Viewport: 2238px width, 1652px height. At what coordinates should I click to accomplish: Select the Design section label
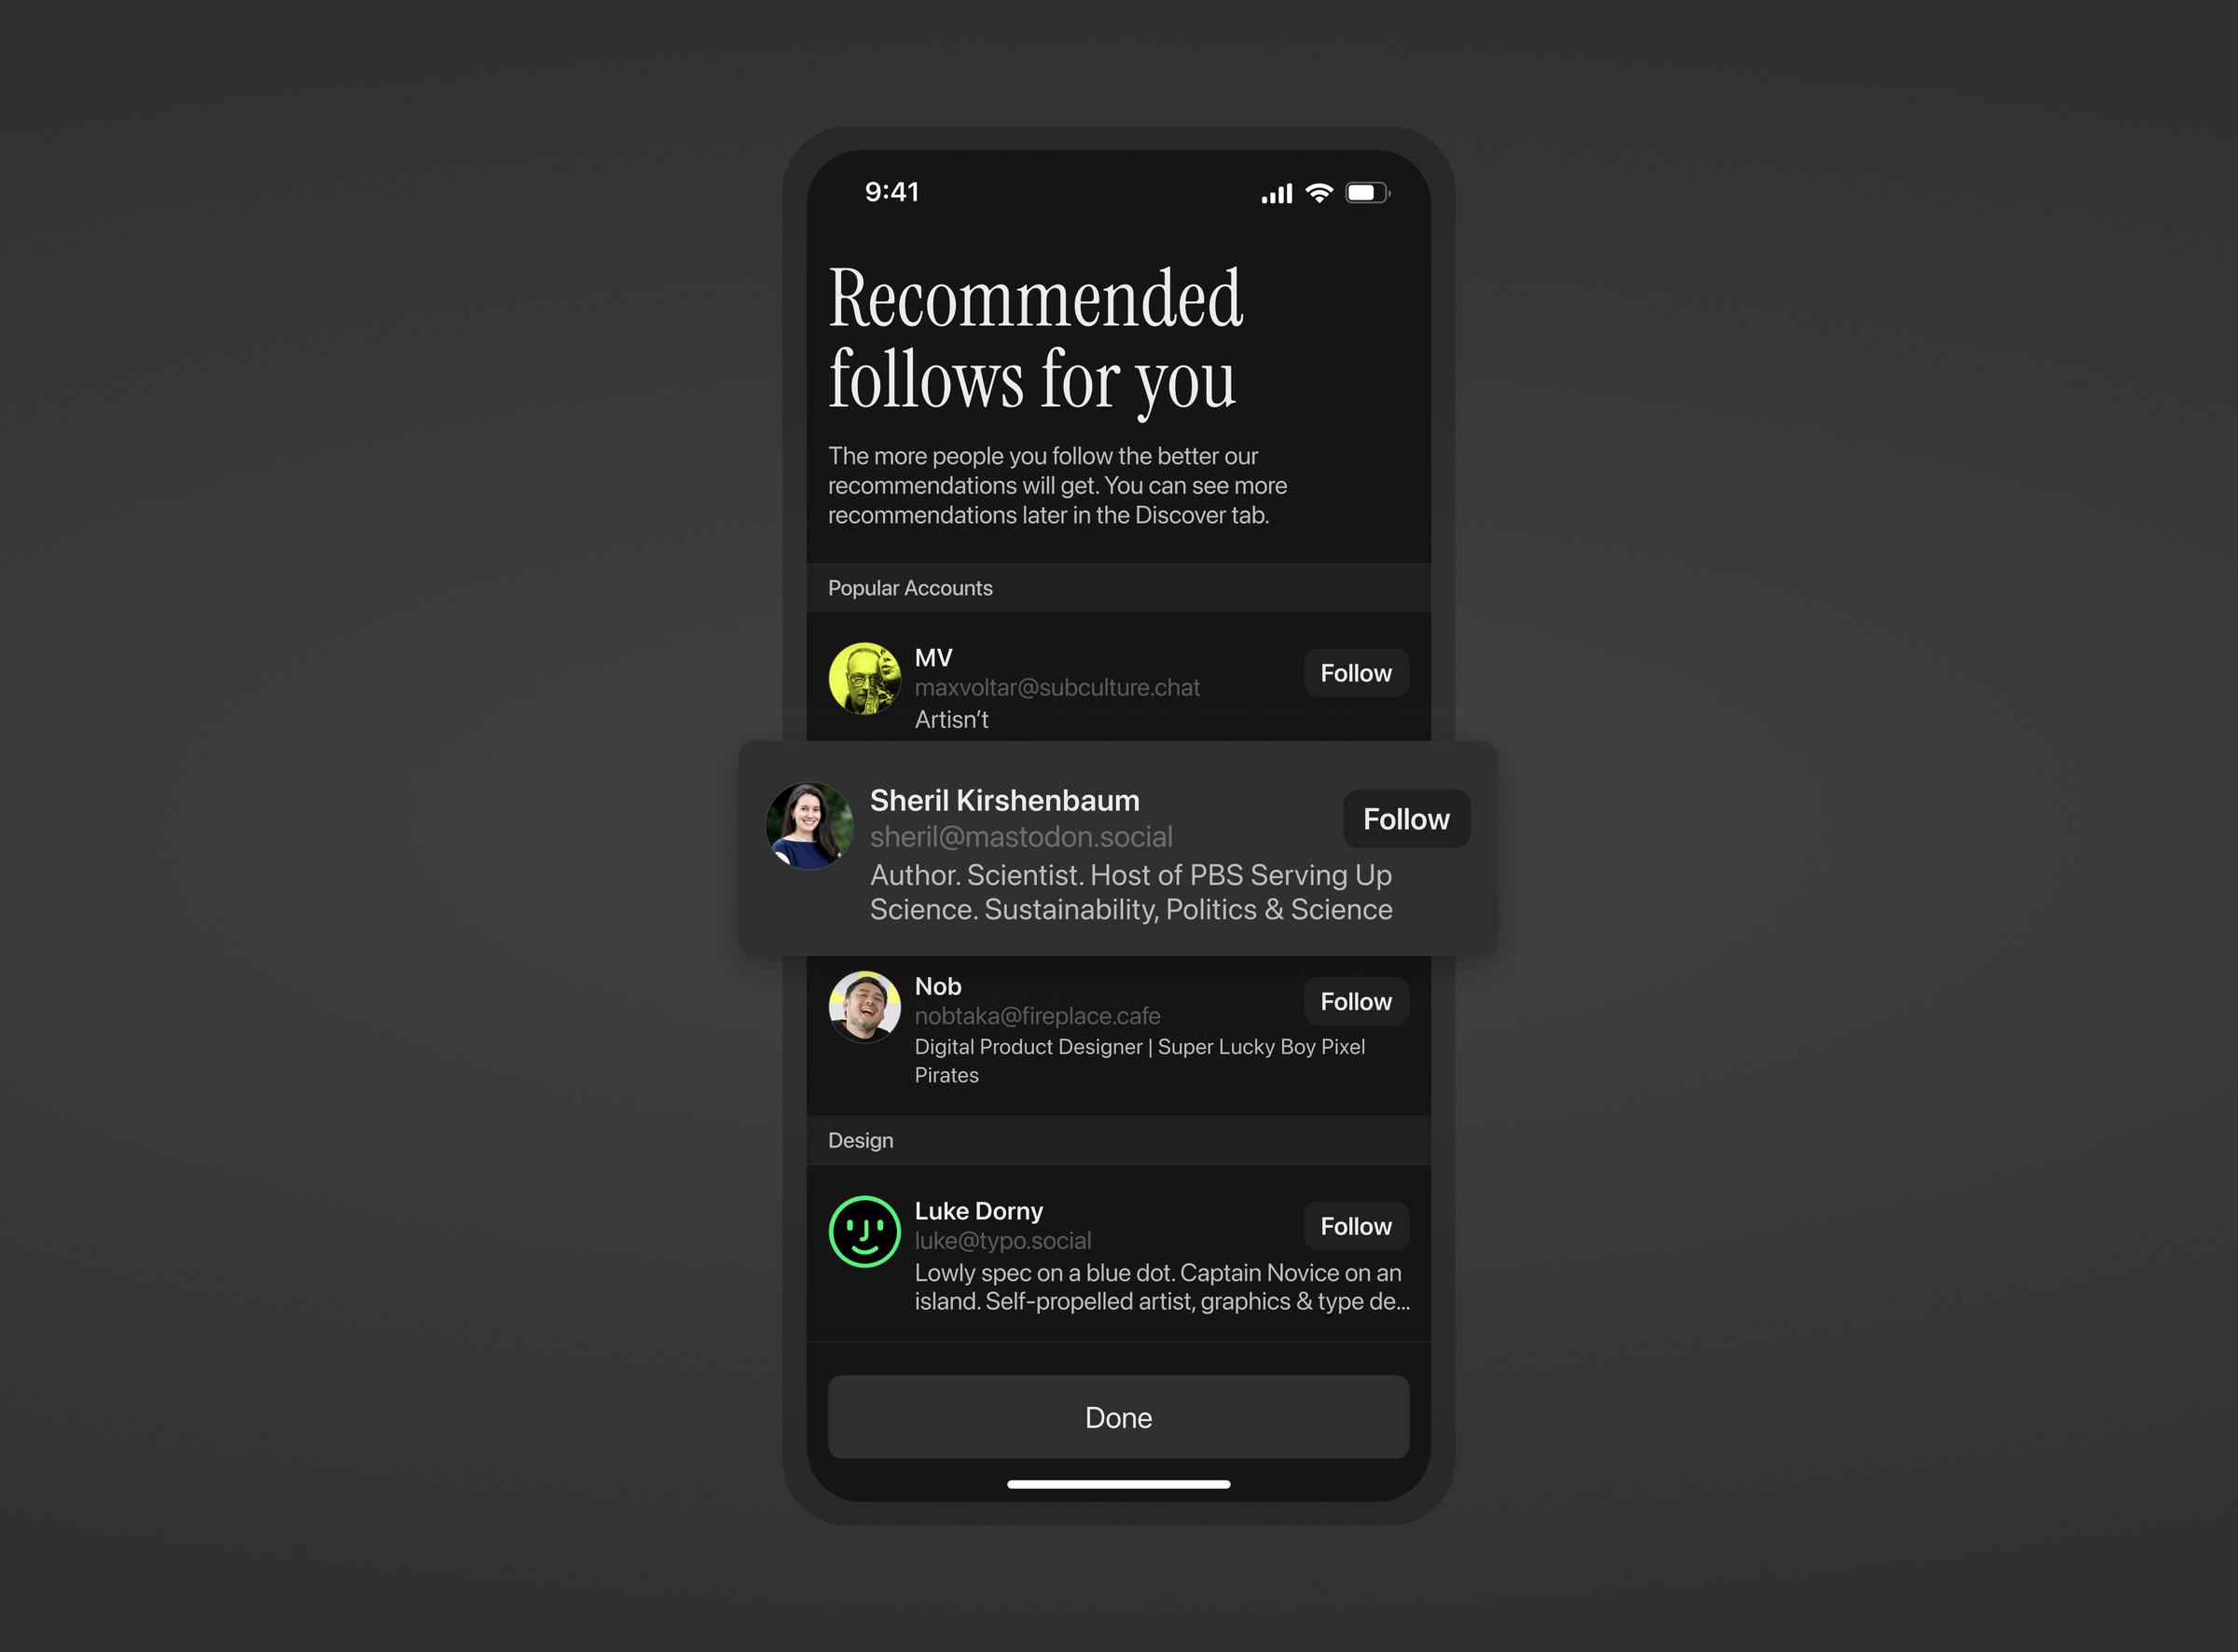point(863,1139)
